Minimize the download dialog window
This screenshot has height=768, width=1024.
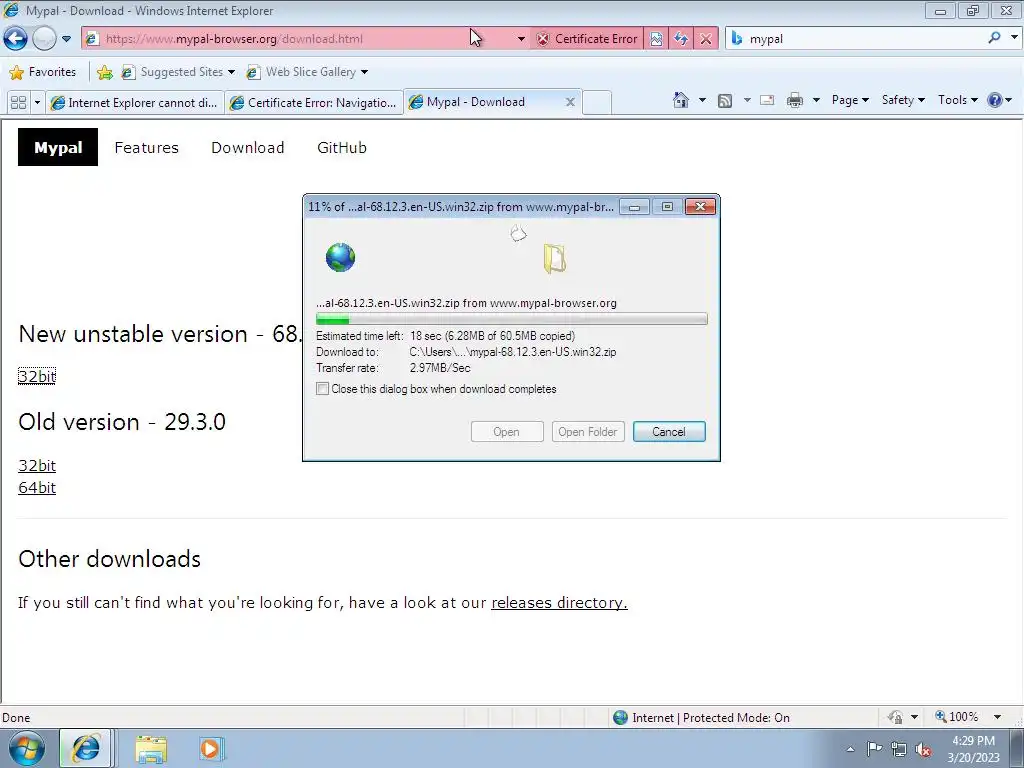pos(634,207)
